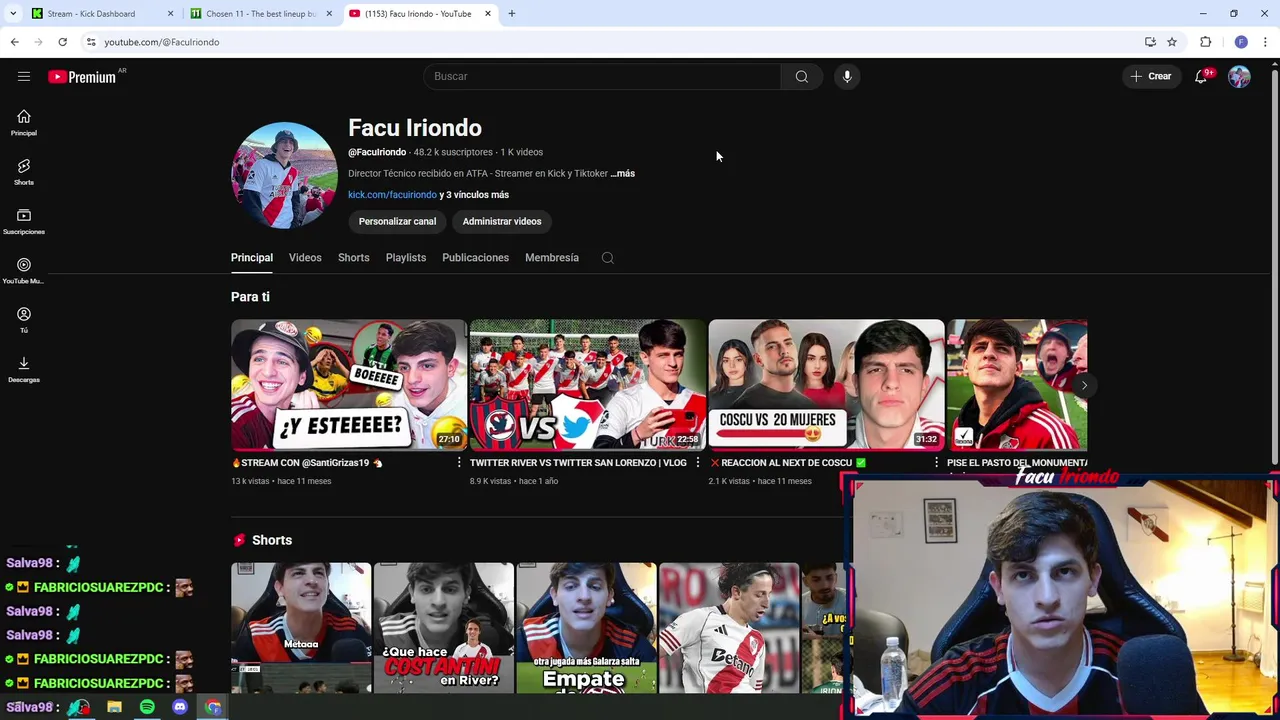Open Shorts in the left sidebar

click(24, 172)
